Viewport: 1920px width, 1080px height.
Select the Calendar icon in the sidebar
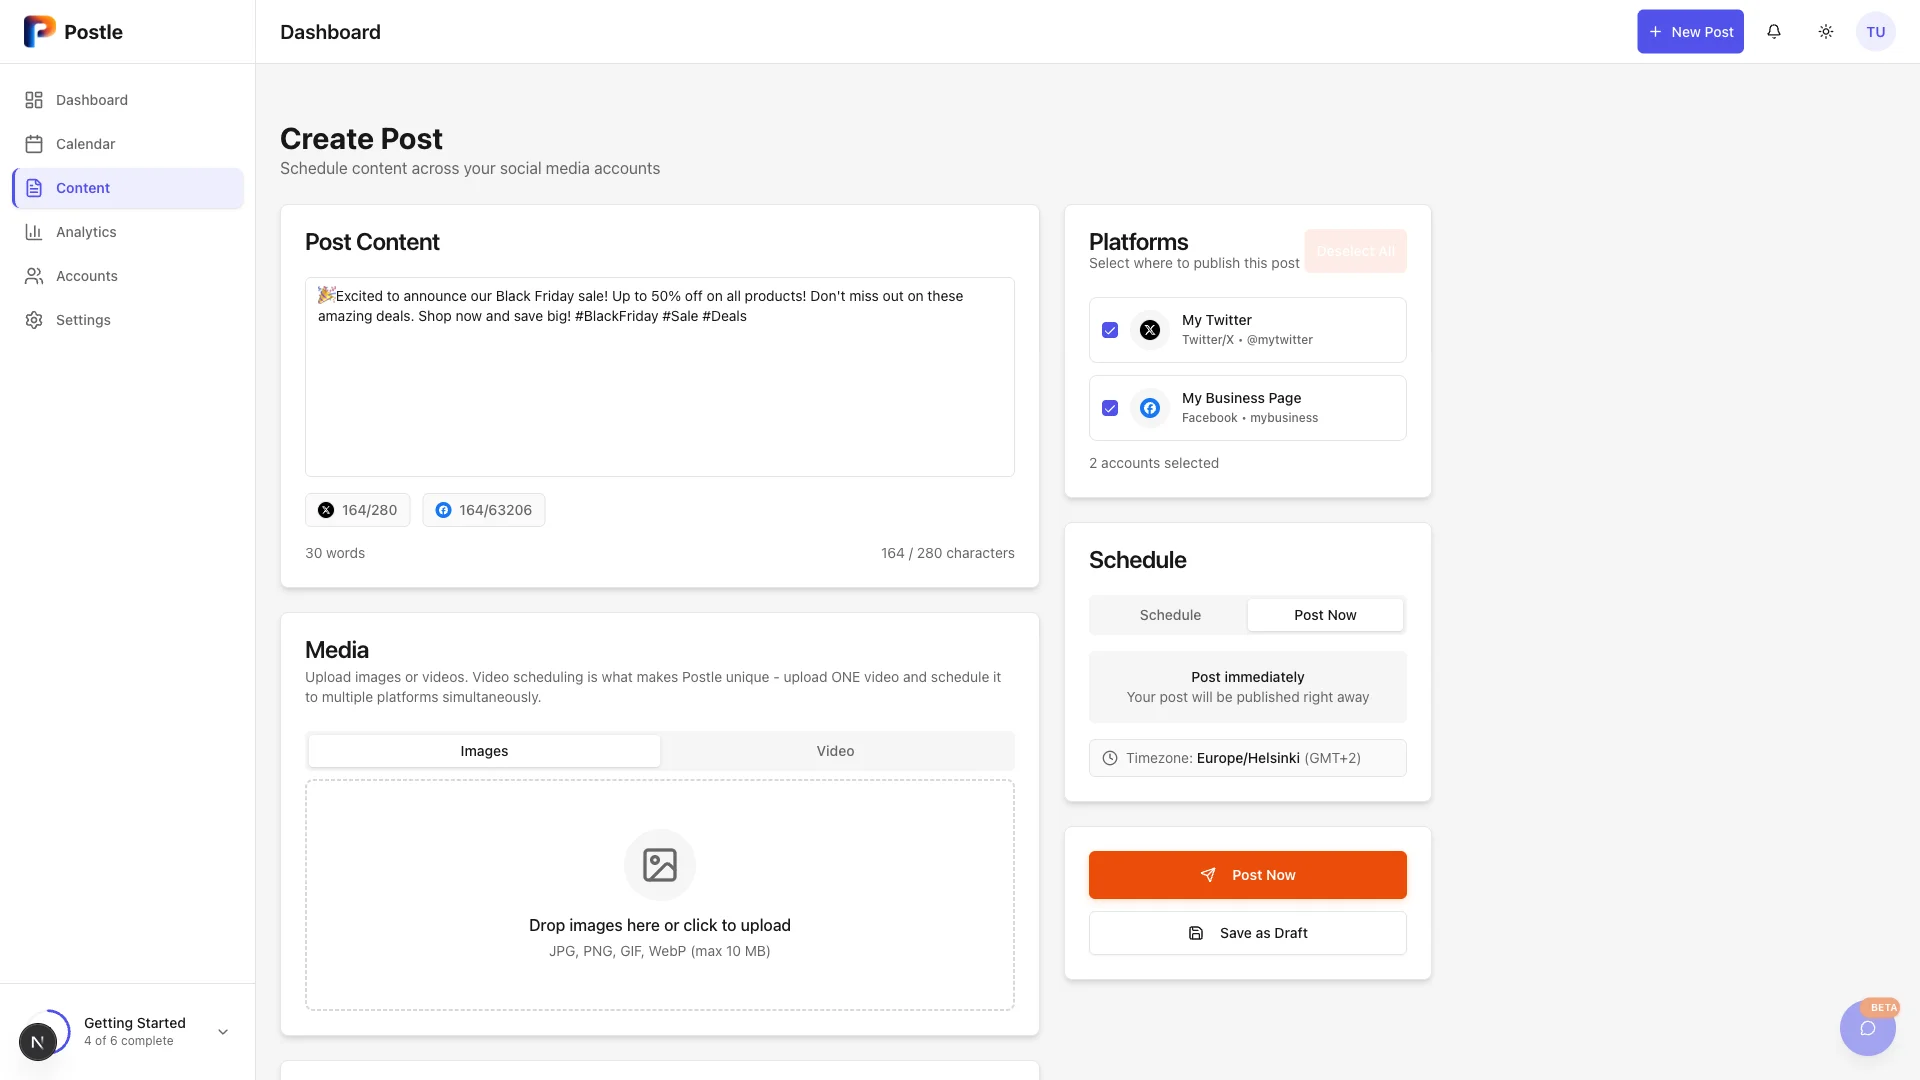tap(34, 143)
